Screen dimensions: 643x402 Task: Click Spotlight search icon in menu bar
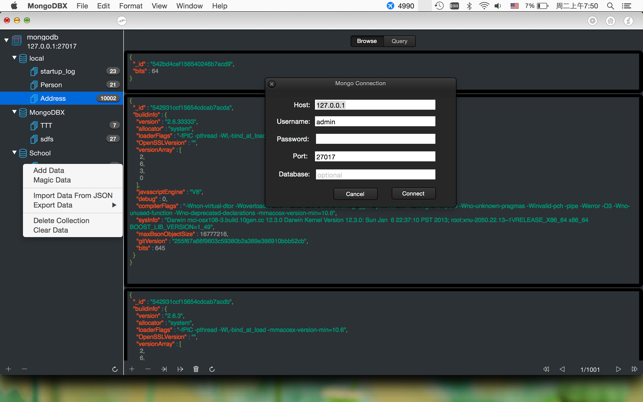[611, 6]
